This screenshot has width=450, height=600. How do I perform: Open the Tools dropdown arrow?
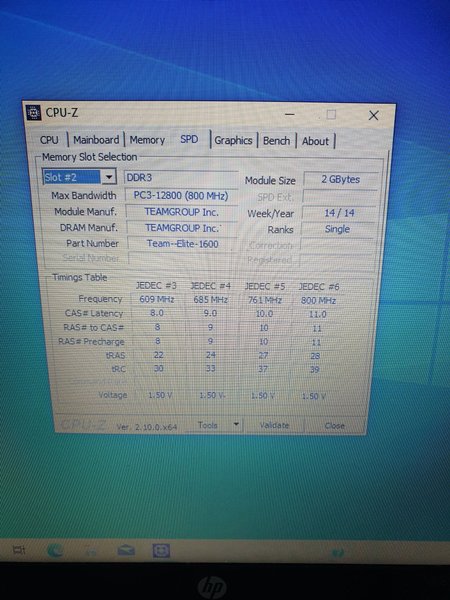[x=236, y=424]
